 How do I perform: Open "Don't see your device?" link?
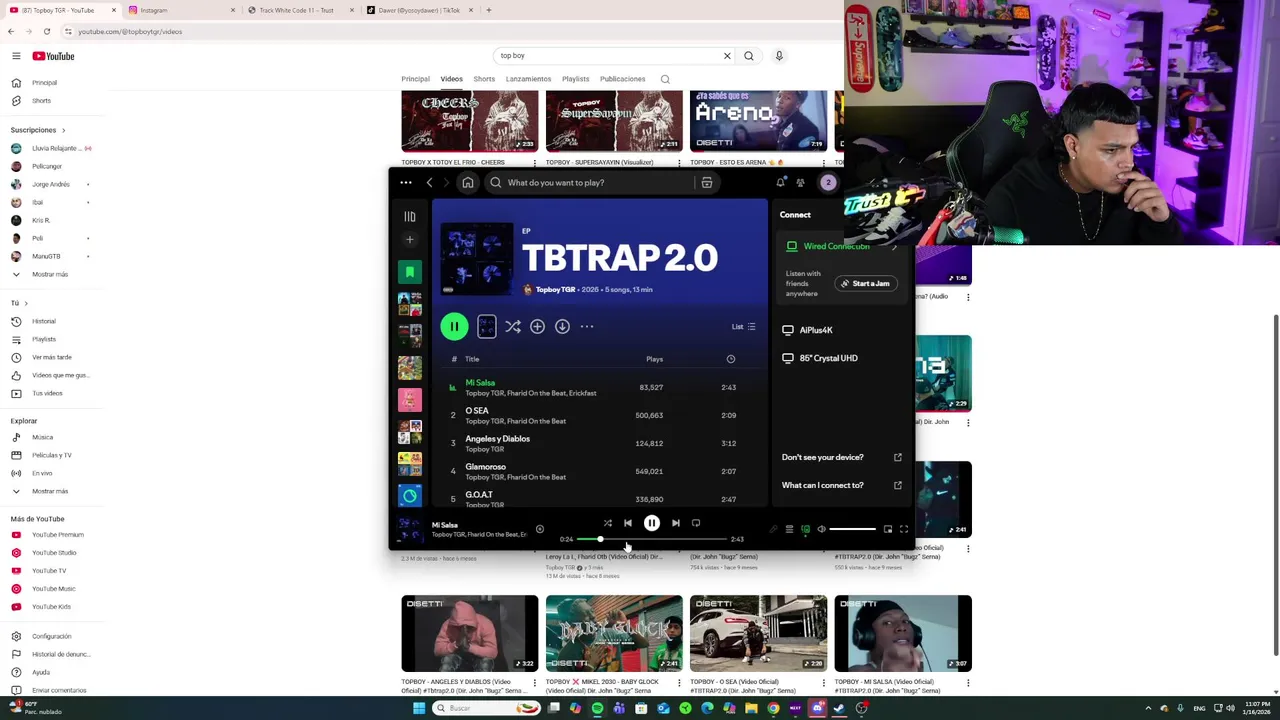(842, 457)
